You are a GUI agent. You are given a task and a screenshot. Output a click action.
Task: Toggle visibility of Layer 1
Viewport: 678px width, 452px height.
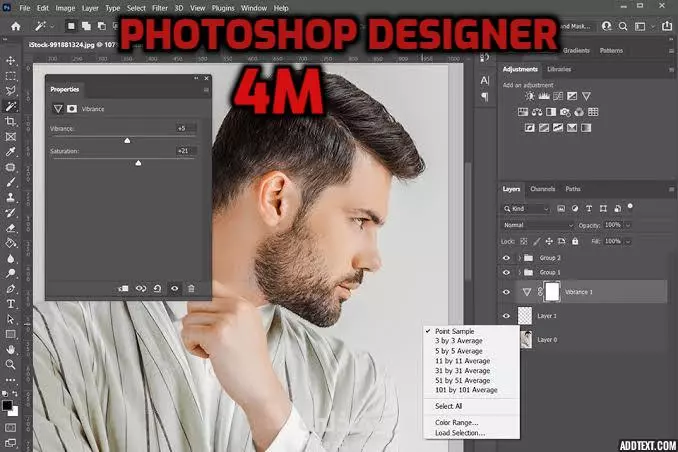506,316
